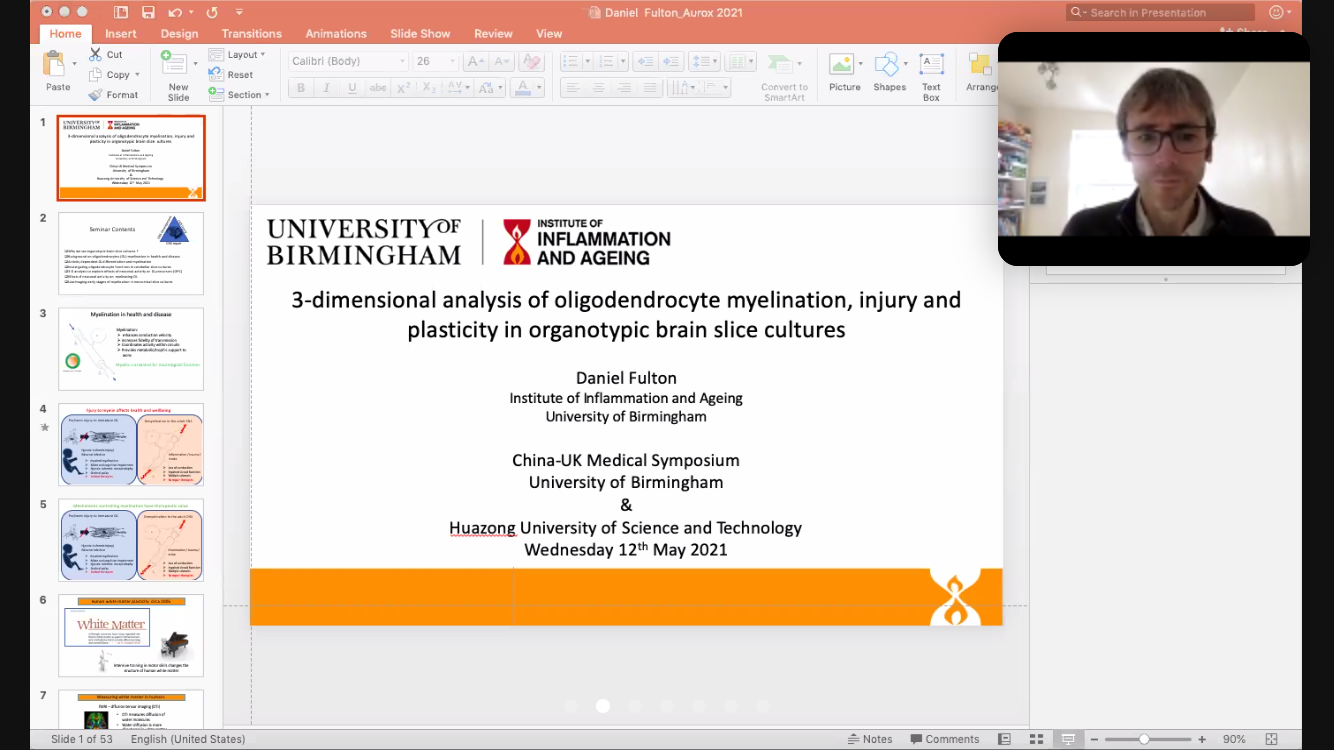This screenshot has height=750, width=1334.
Task: Clear all formatting eraser icon
Action: point(531,61)
